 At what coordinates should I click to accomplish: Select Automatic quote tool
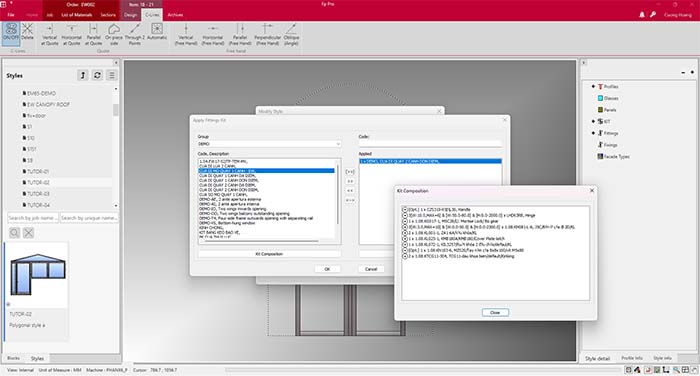(x=157, y=32)
